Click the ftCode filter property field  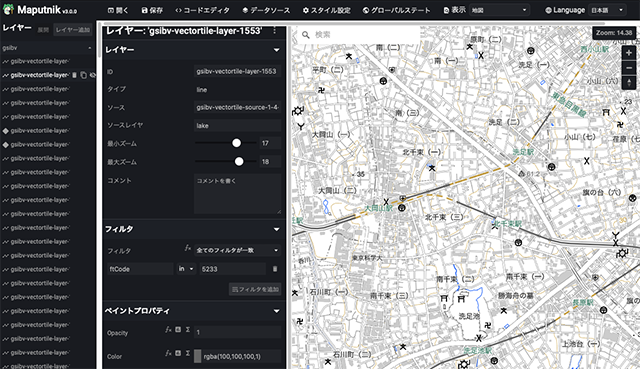point(140,269)
